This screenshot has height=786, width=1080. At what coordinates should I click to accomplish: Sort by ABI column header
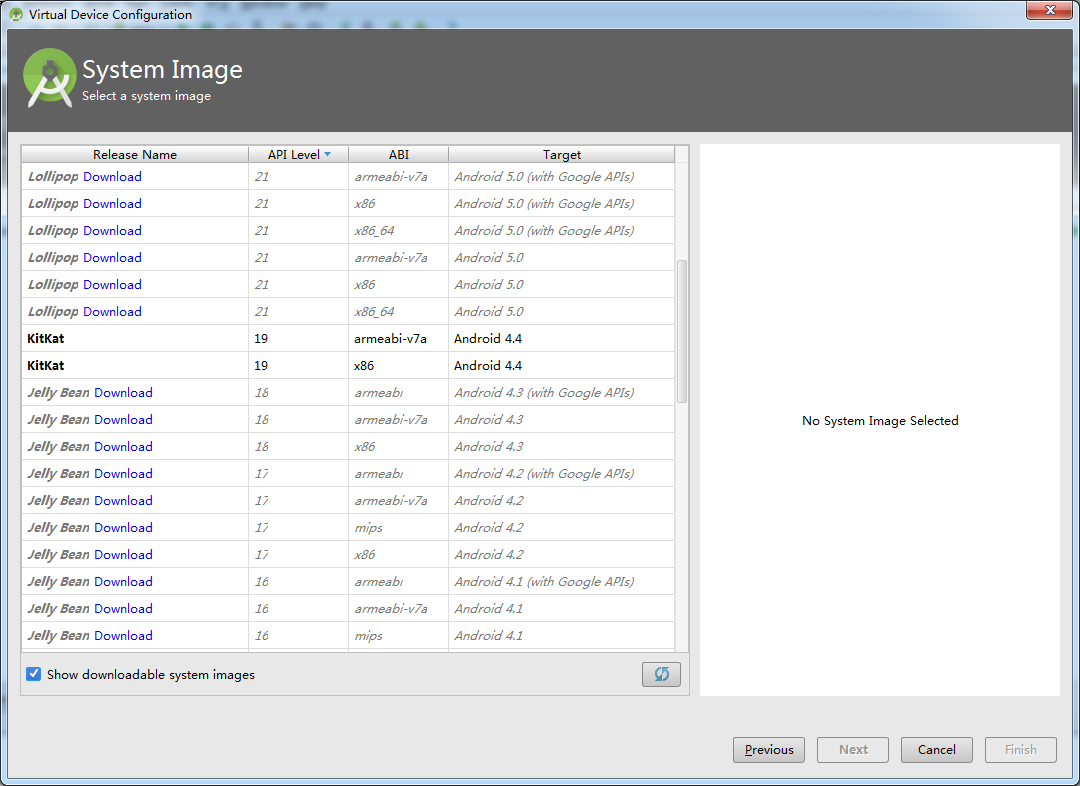pyautogui.click(x=398, y=154)
